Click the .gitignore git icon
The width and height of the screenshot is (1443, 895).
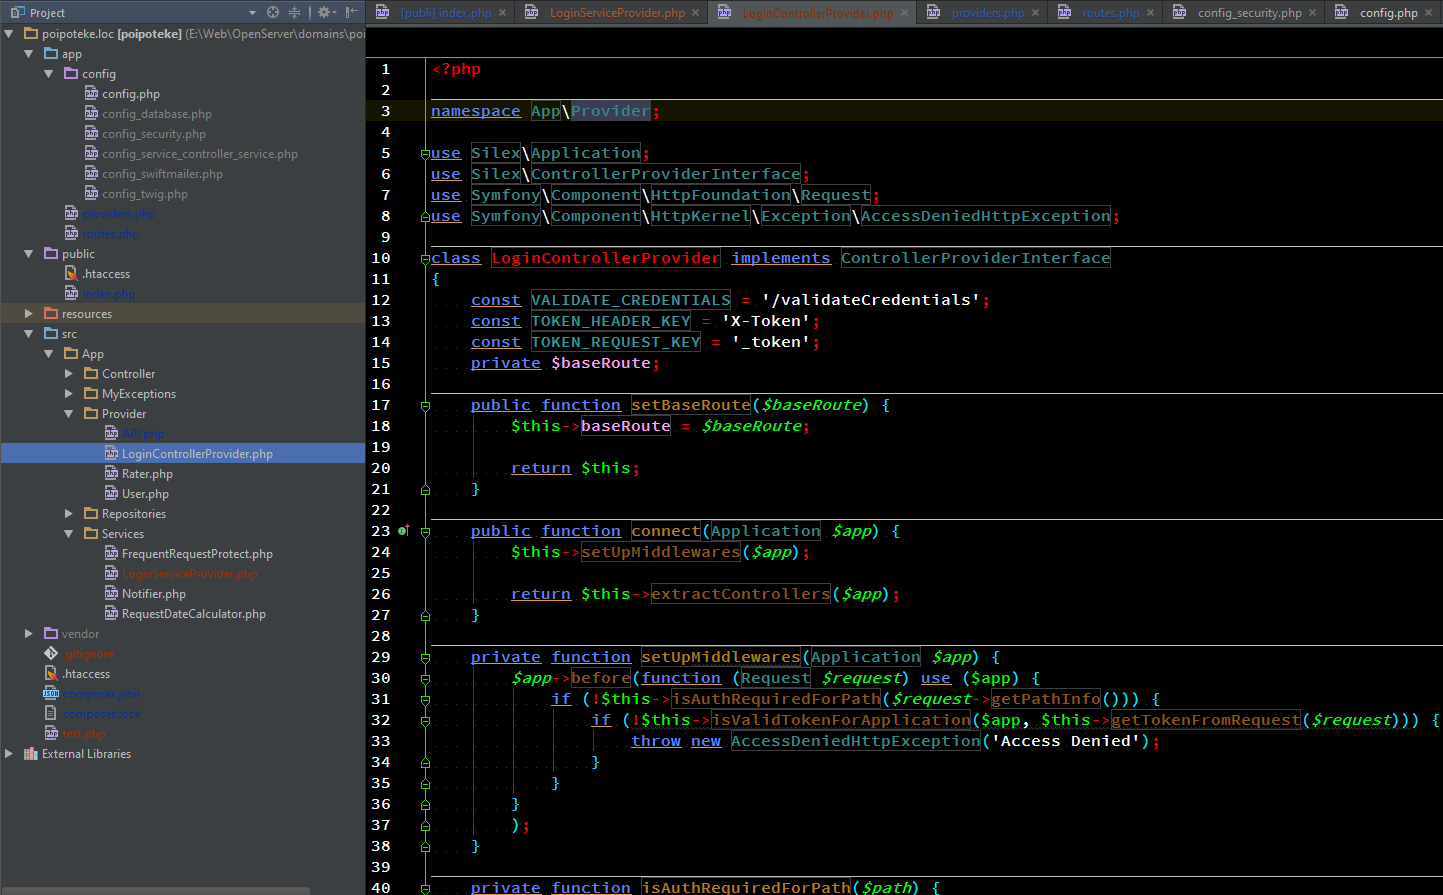(x=51, y=653)
